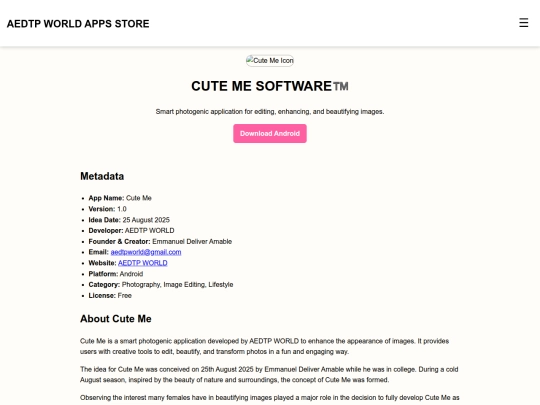Click the 'Developer: AEDTP WORLD' entry
The image size is (540, 405).
tap(131, 230)
